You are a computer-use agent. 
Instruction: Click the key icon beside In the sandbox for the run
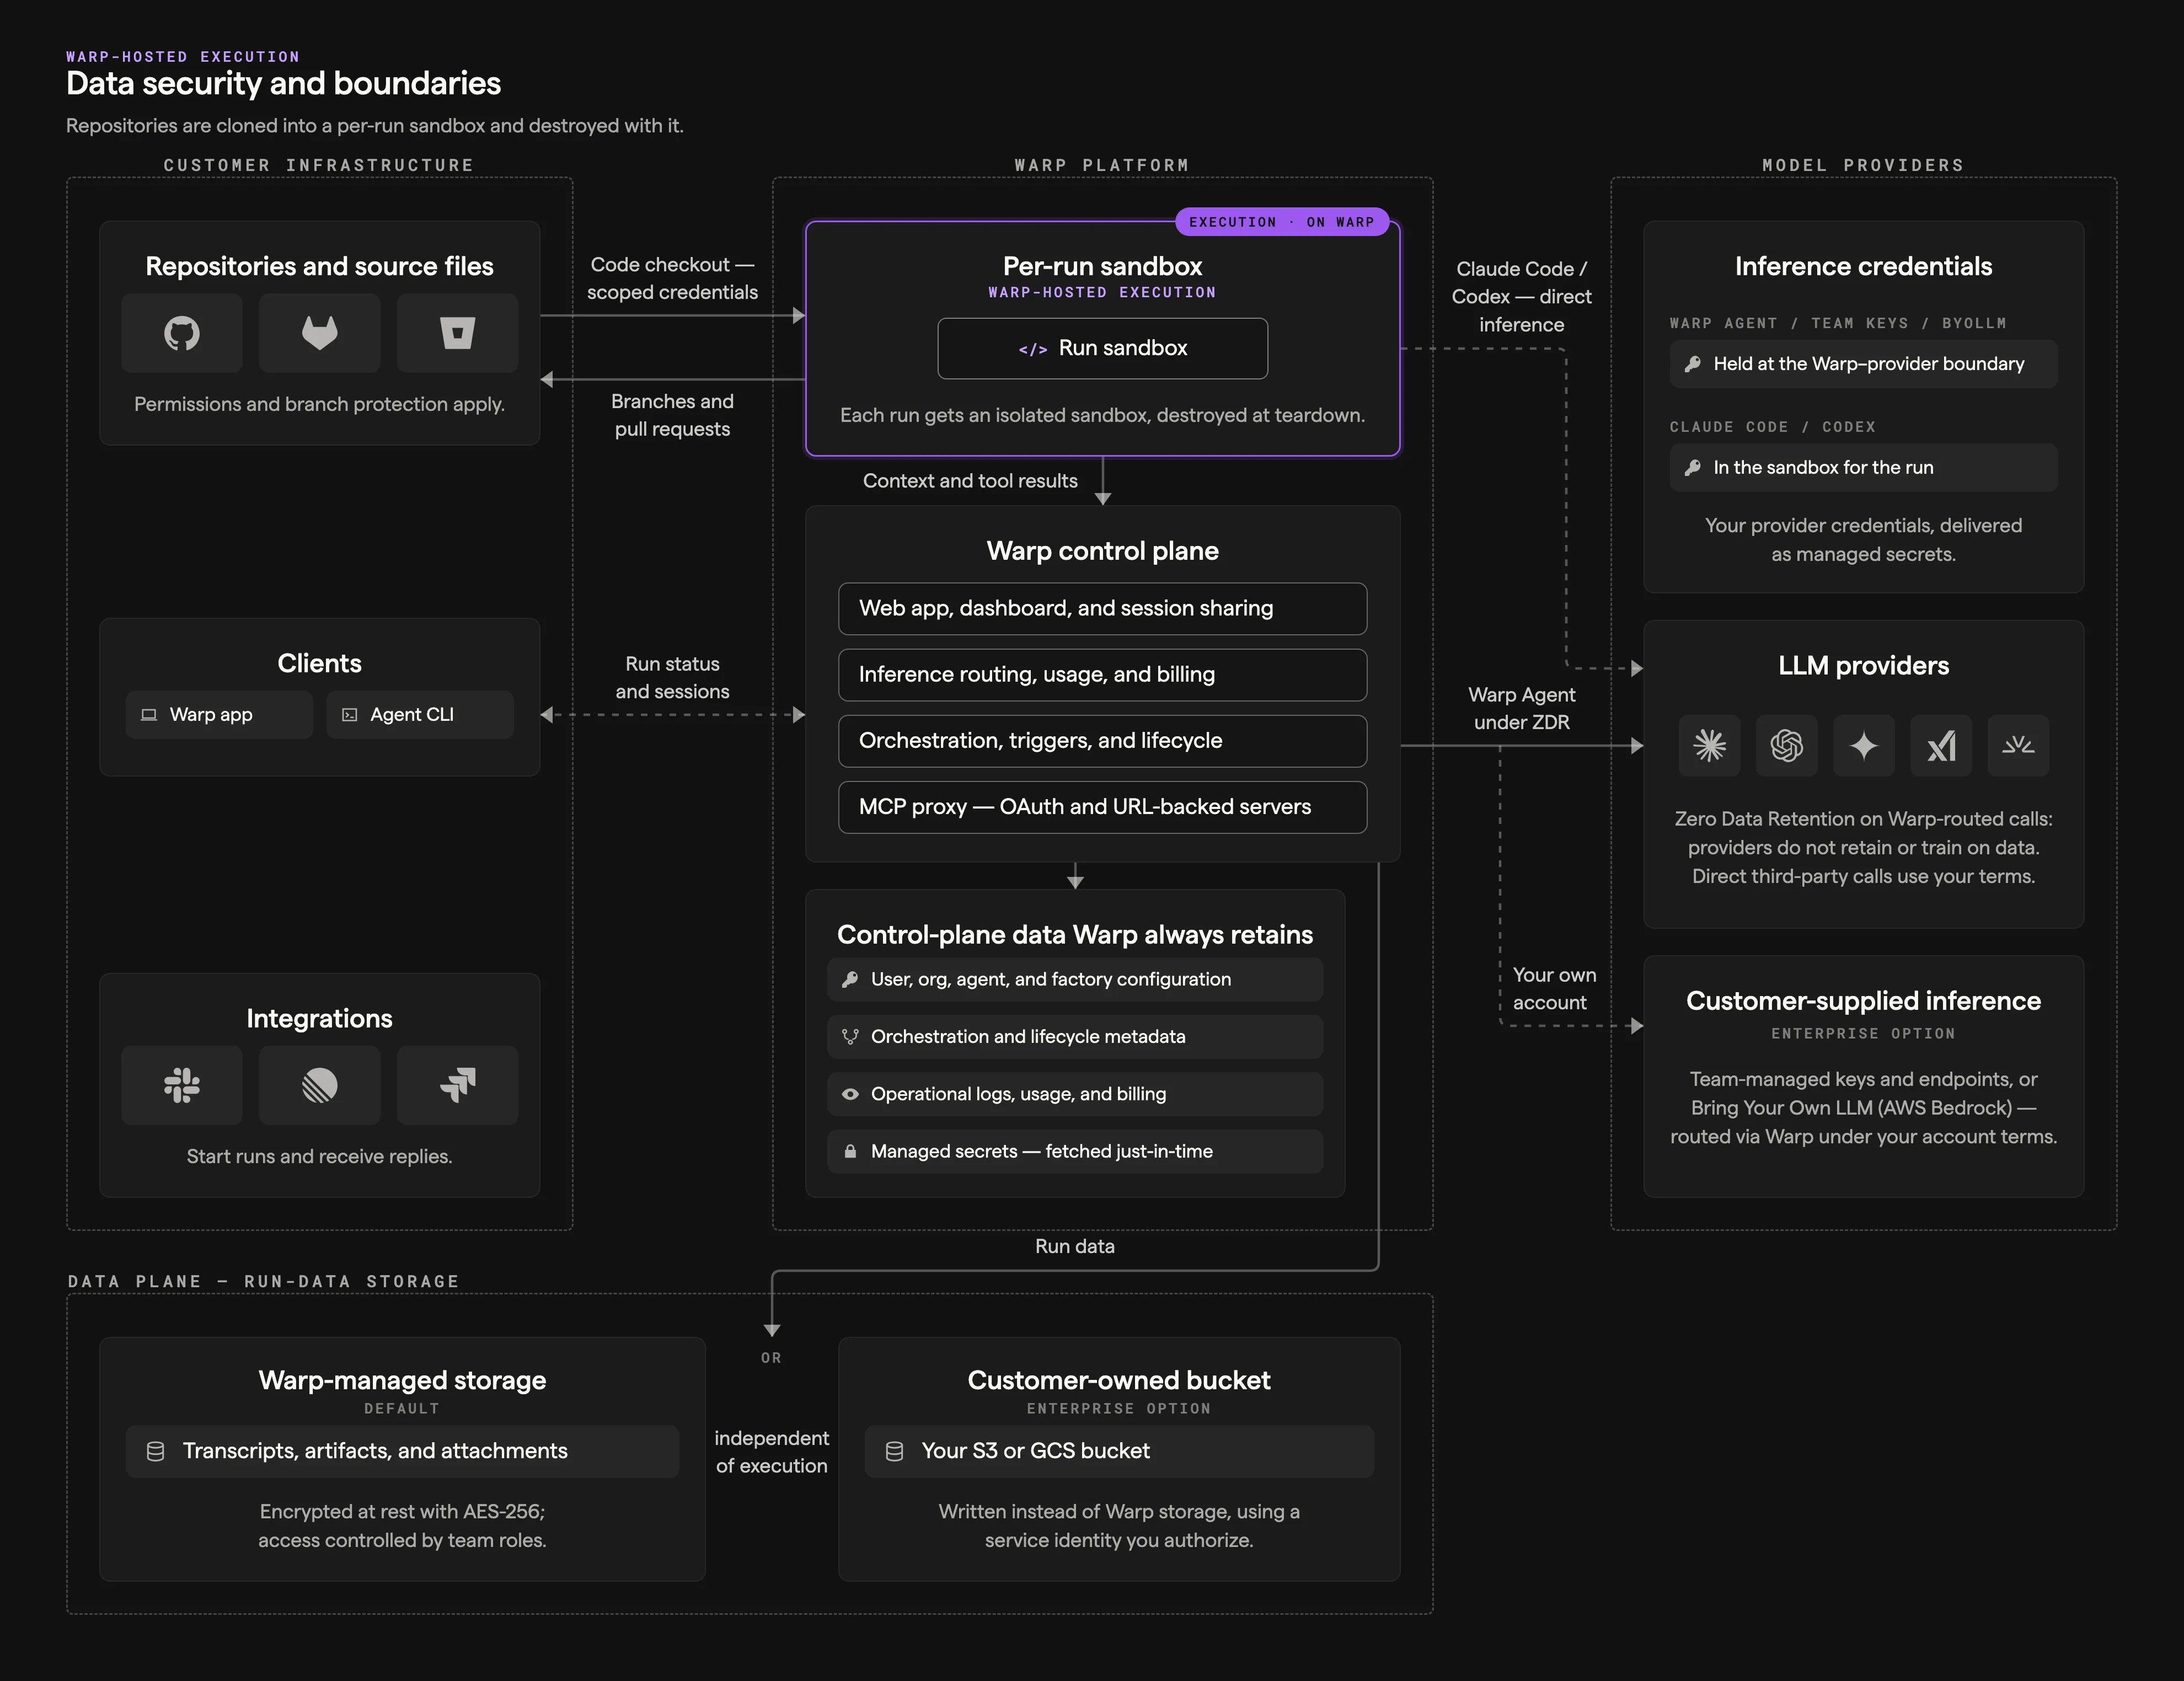1692,468
